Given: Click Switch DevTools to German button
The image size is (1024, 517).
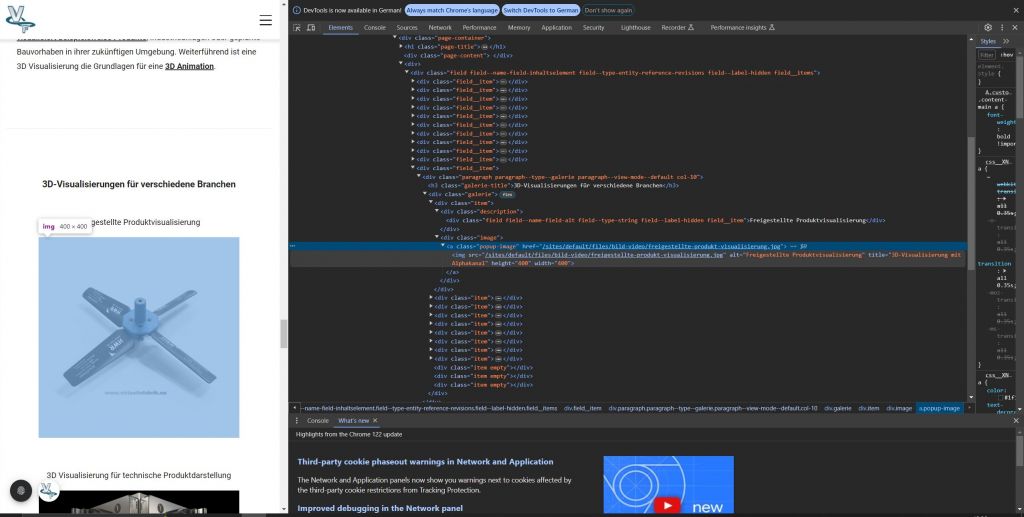Looking at the screenshot, I should point(540,9).
